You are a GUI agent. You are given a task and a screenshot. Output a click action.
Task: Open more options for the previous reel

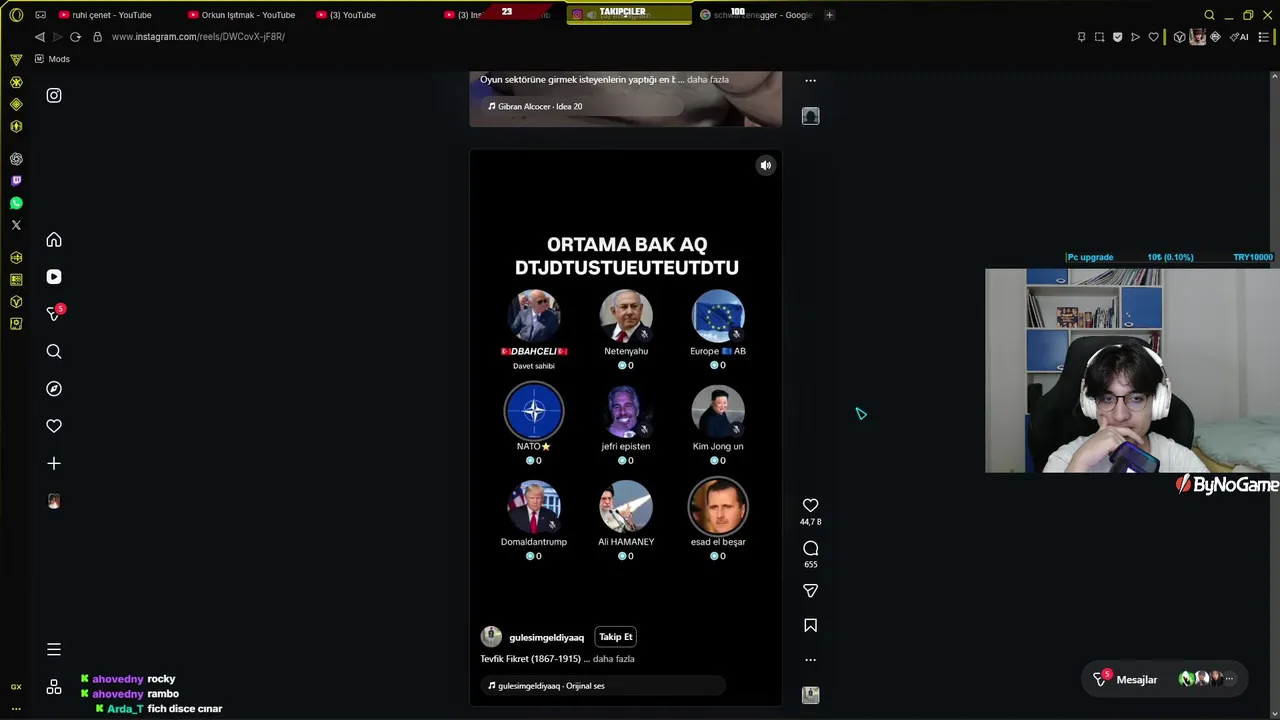(x=811, y=80)
